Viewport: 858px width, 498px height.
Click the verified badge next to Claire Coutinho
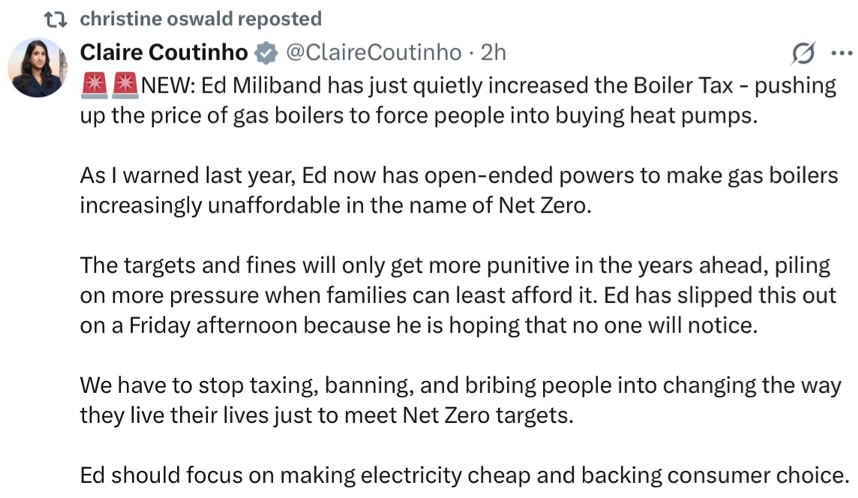[x=266, y=52]
